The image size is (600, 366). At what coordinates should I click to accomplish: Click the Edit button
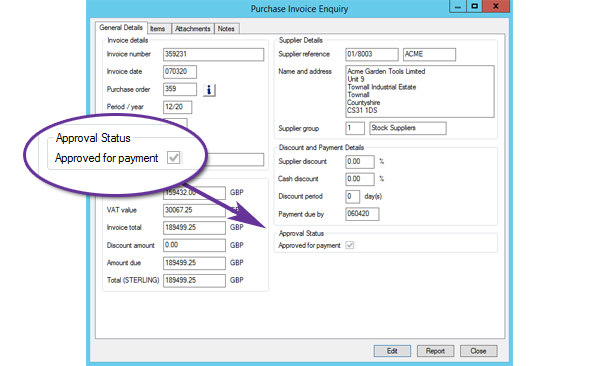[x=392, y=351]
